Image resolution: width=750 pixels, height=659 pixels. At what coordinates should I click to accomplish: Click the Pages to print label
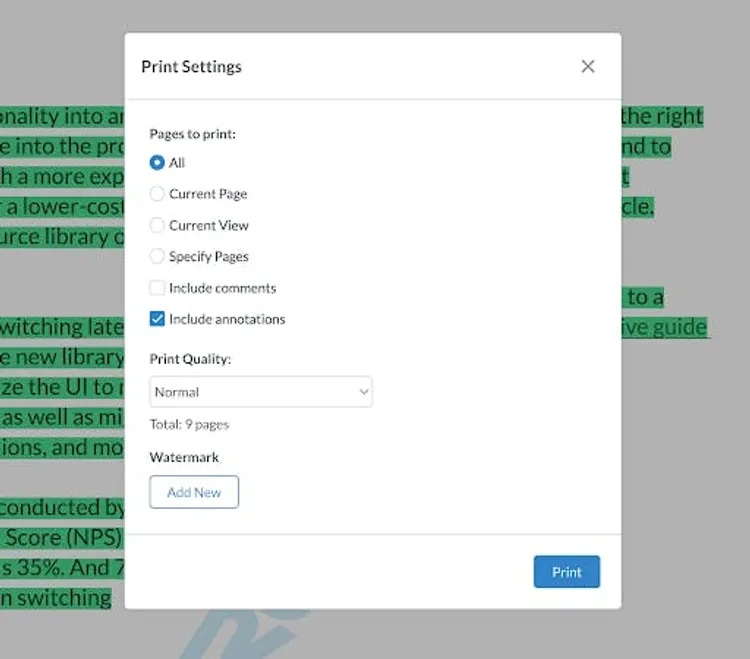coord(193,134)
